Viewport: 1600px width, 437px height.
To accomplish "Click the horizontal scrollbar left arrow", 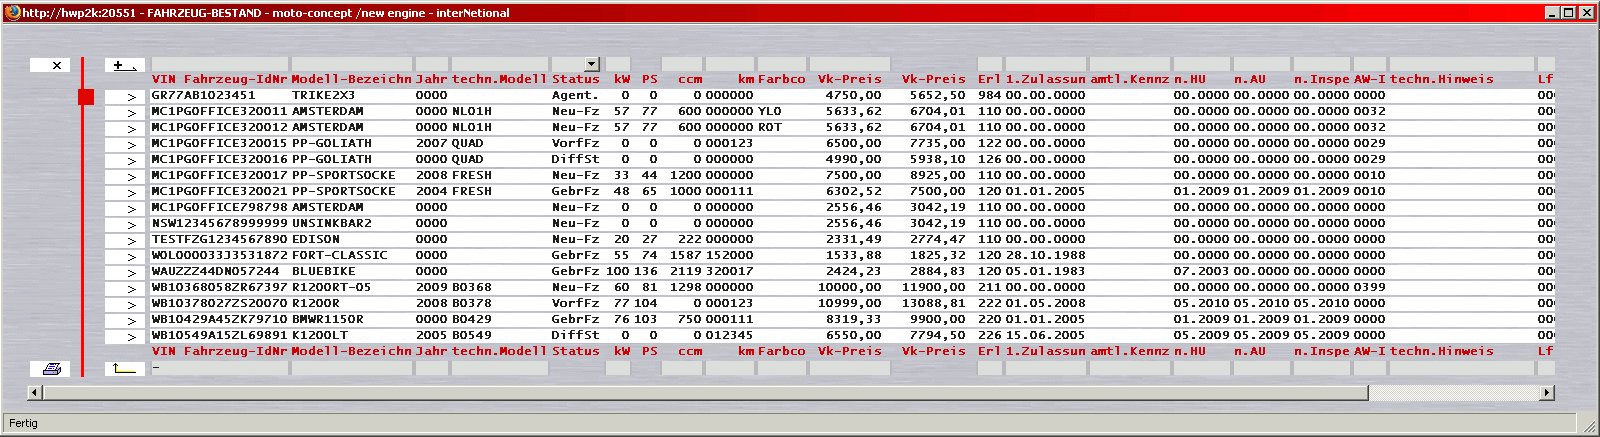I will click(x=35, y=393).
